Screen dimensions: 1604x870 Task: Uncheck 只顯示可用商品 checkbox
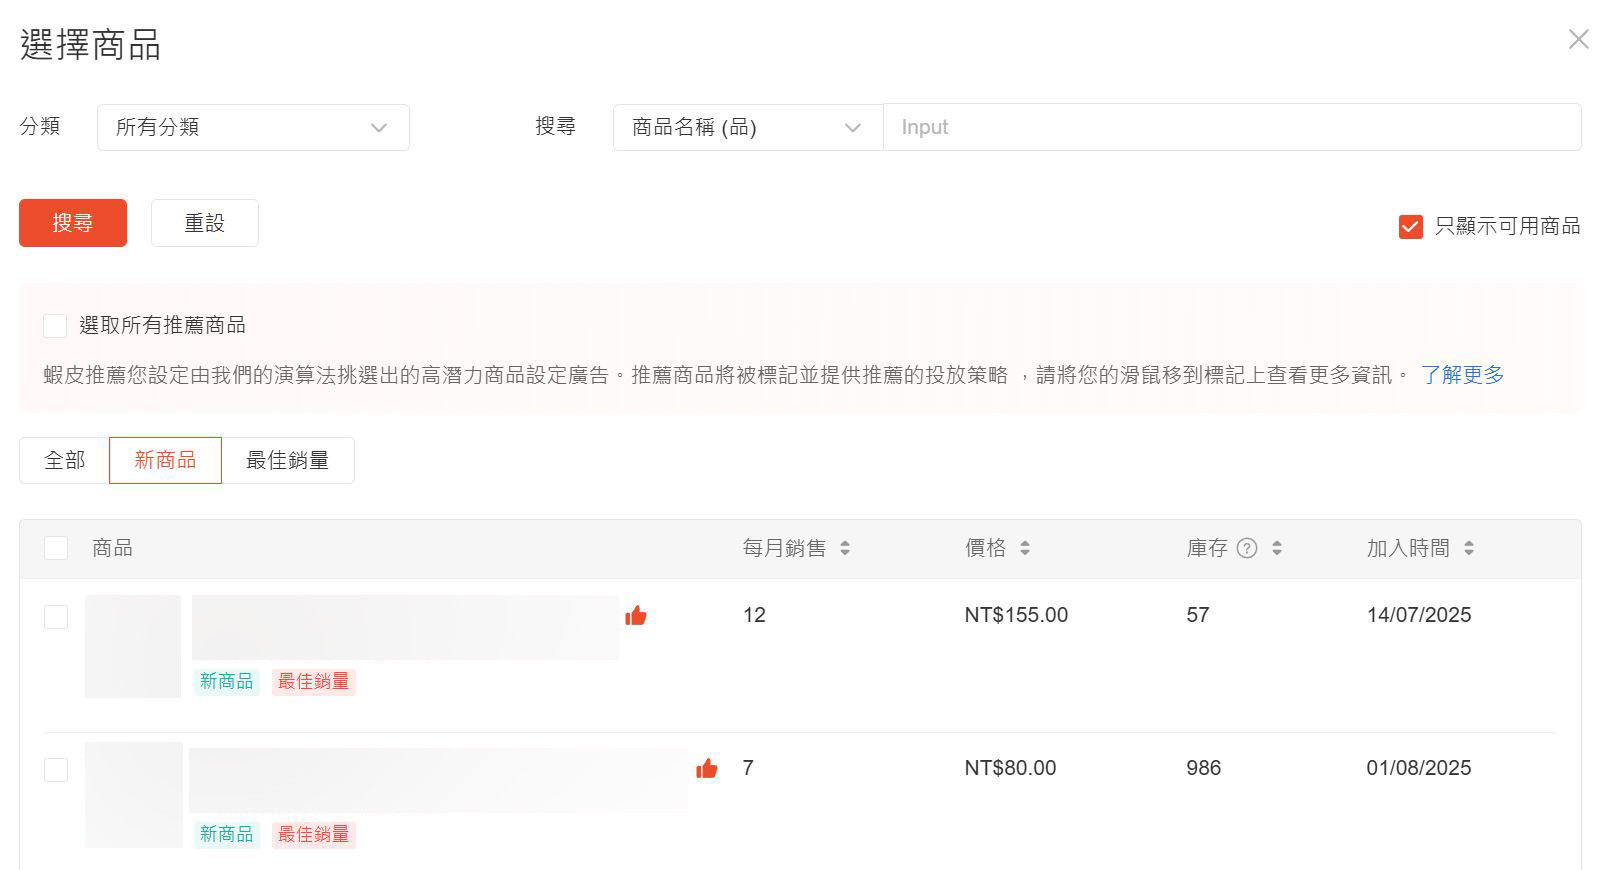coord(1410,227)
